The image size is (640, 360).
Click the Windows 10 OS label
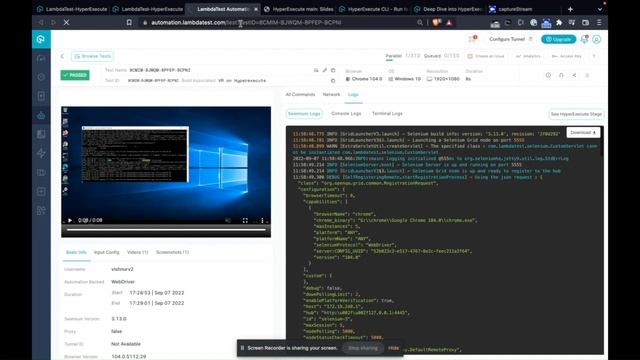tap(404, 79)
